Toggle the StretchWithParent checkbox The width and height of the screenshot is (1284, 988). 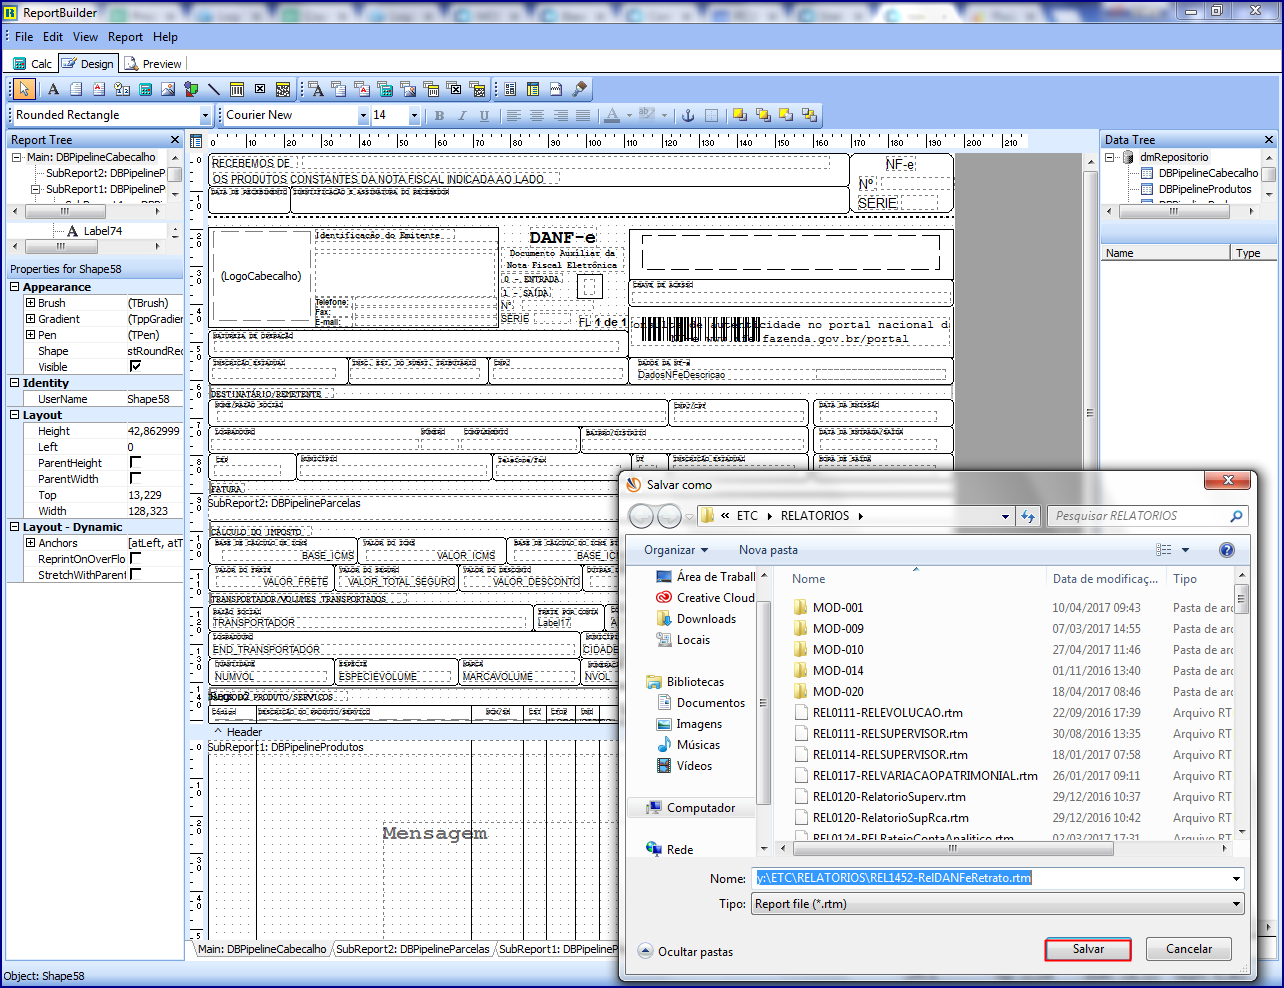135,575
